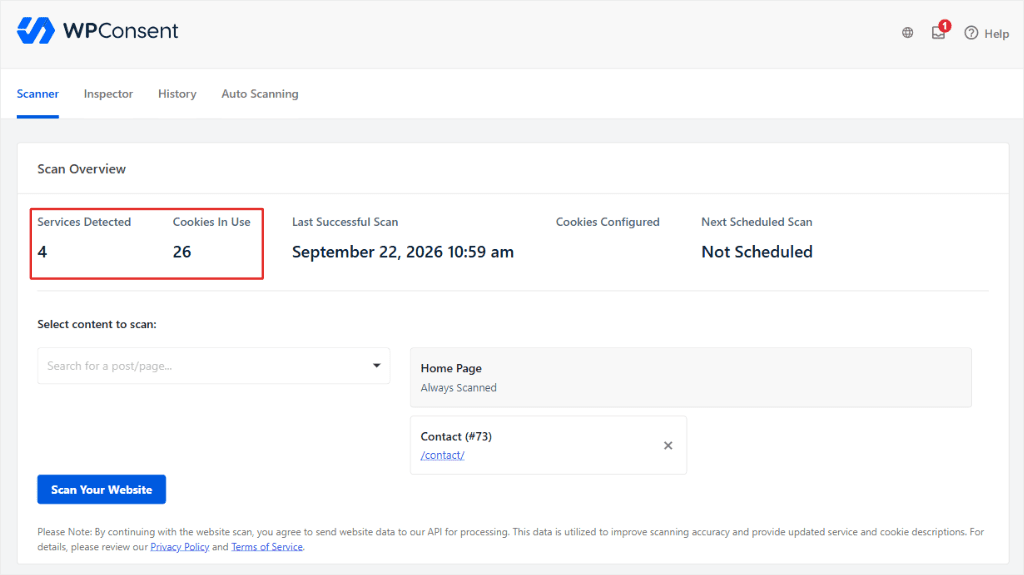The width and height of the screenshot is (1024, 575).
Task: Open the Auto Scanning tab
Action: (260, 93)
